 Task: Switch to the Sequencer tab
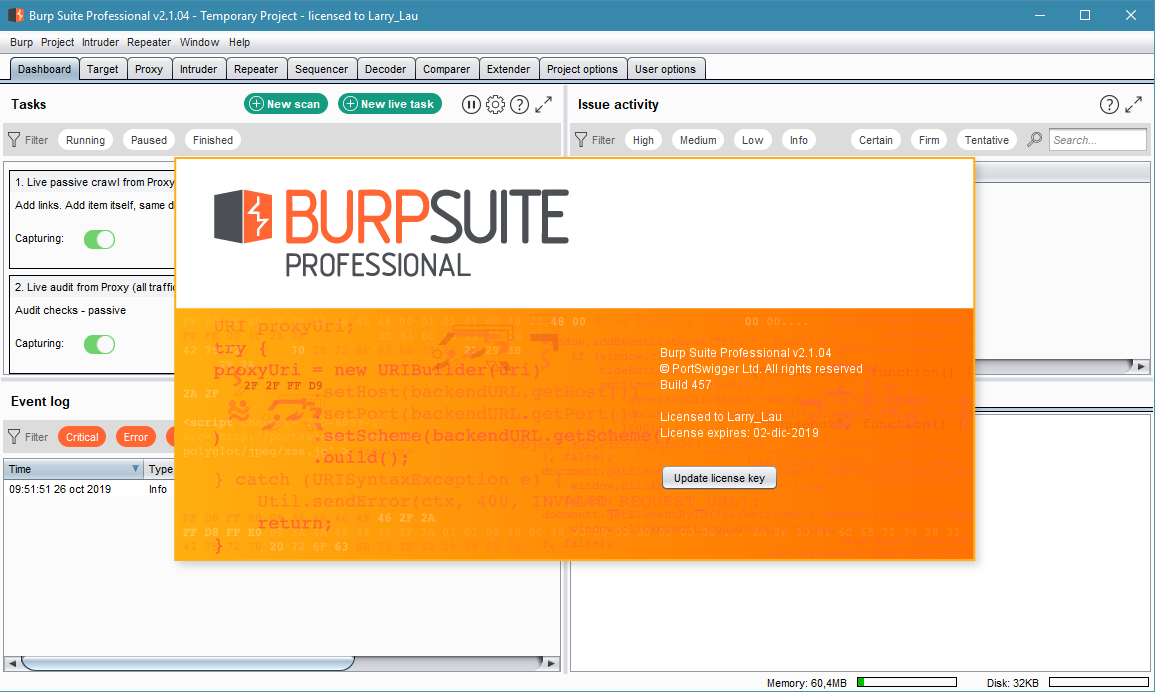tap(322, 69)
